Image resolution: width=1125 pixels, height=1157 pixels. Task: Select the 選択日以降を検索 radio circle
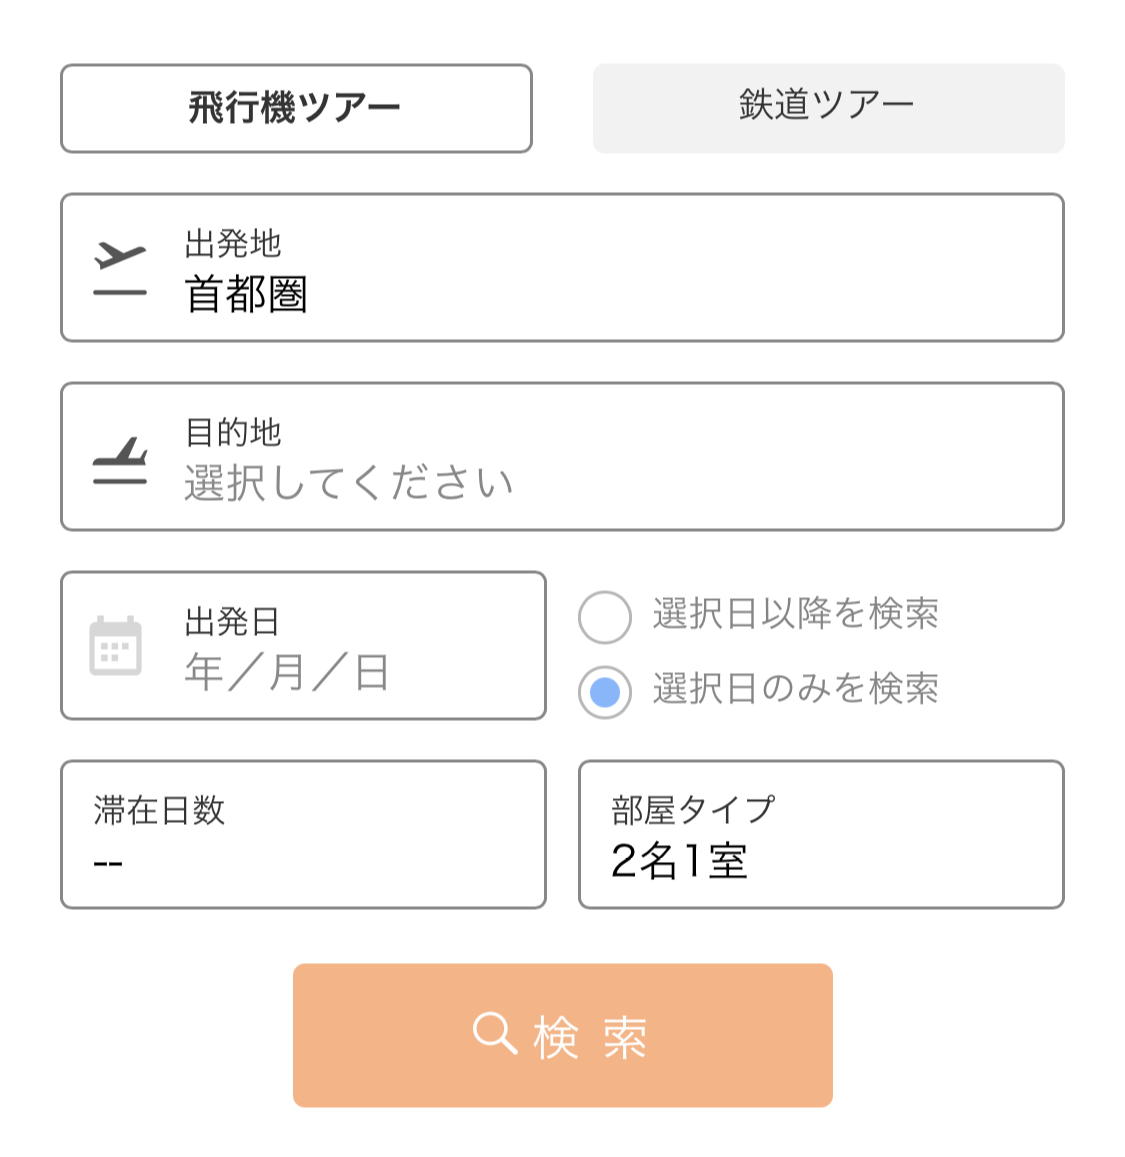point(605,617)
